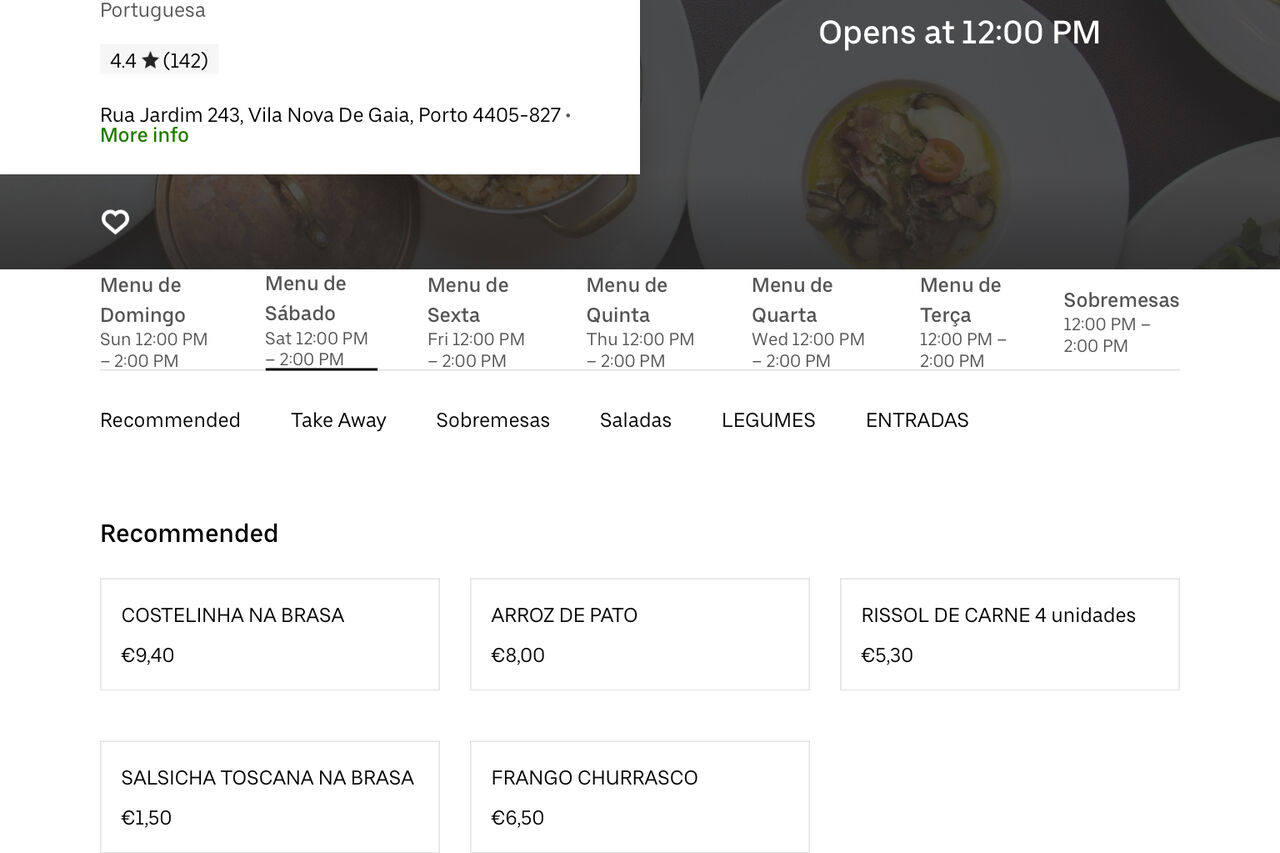The width and height of the screenshot is (1280, 853).
Task: Browse the ENTRADAS category
Action: (x=917, y=420)
